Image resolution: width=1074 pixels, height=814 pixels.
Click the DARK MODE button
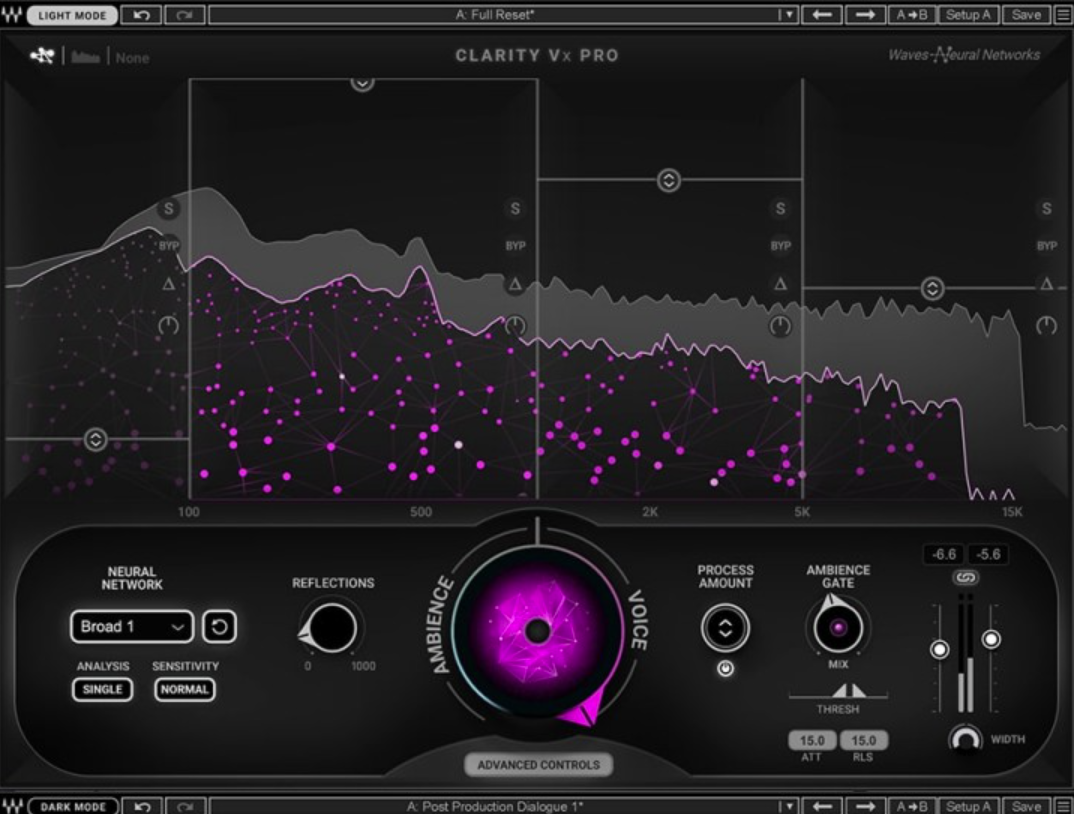(x=73, y=806)
